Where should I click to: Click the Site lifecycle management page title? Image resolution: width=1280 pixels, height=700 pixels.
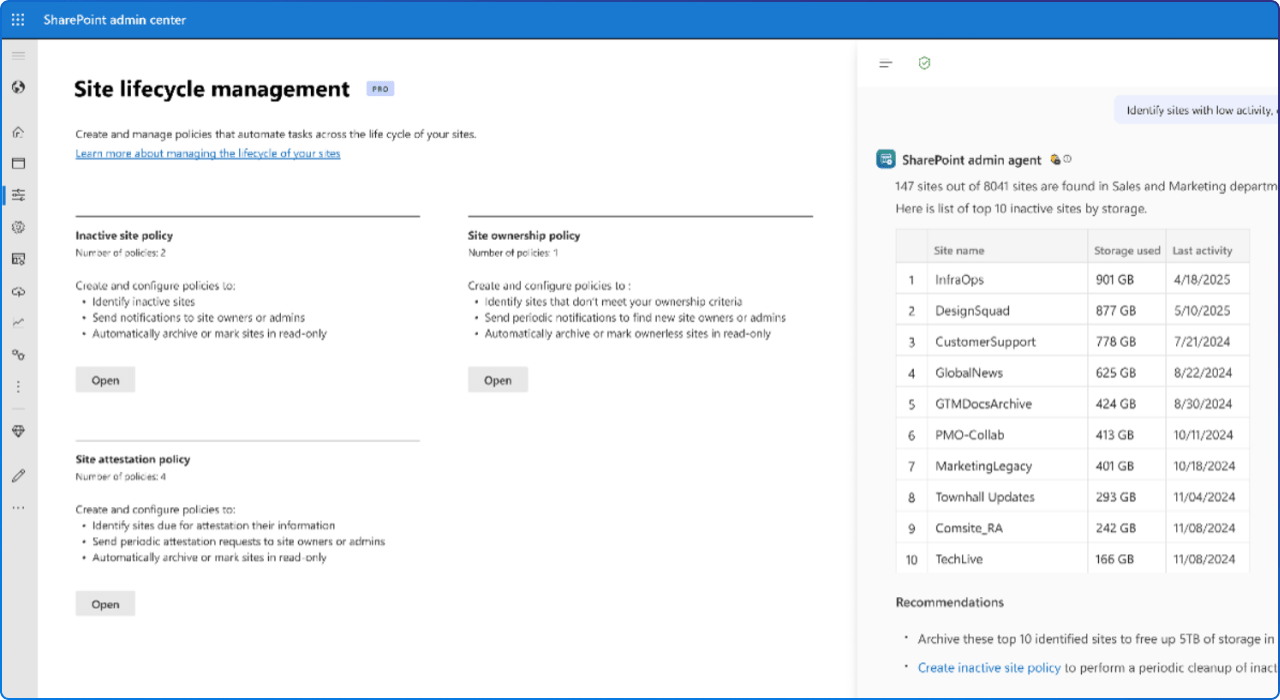pos(212,89)
